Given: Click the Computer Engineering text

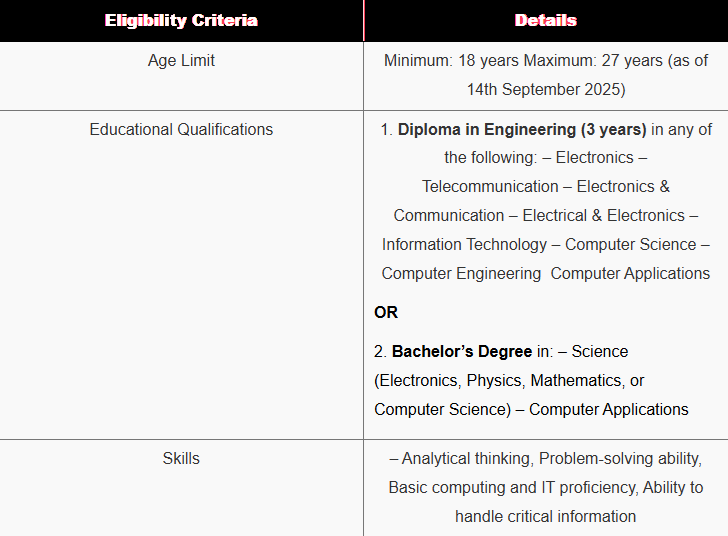Looking at the screenshot, I should click(462, 273).
